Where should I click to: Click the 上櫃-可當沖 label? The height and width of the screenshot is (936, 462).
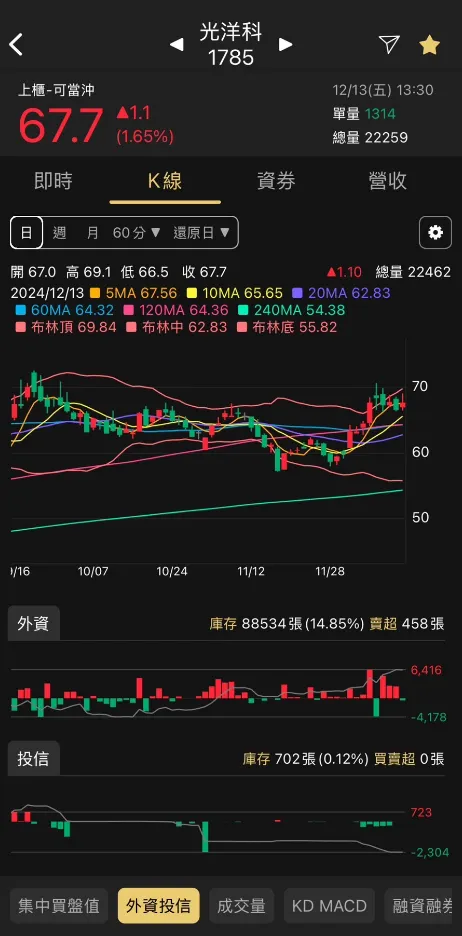click(x=56, y=90)
